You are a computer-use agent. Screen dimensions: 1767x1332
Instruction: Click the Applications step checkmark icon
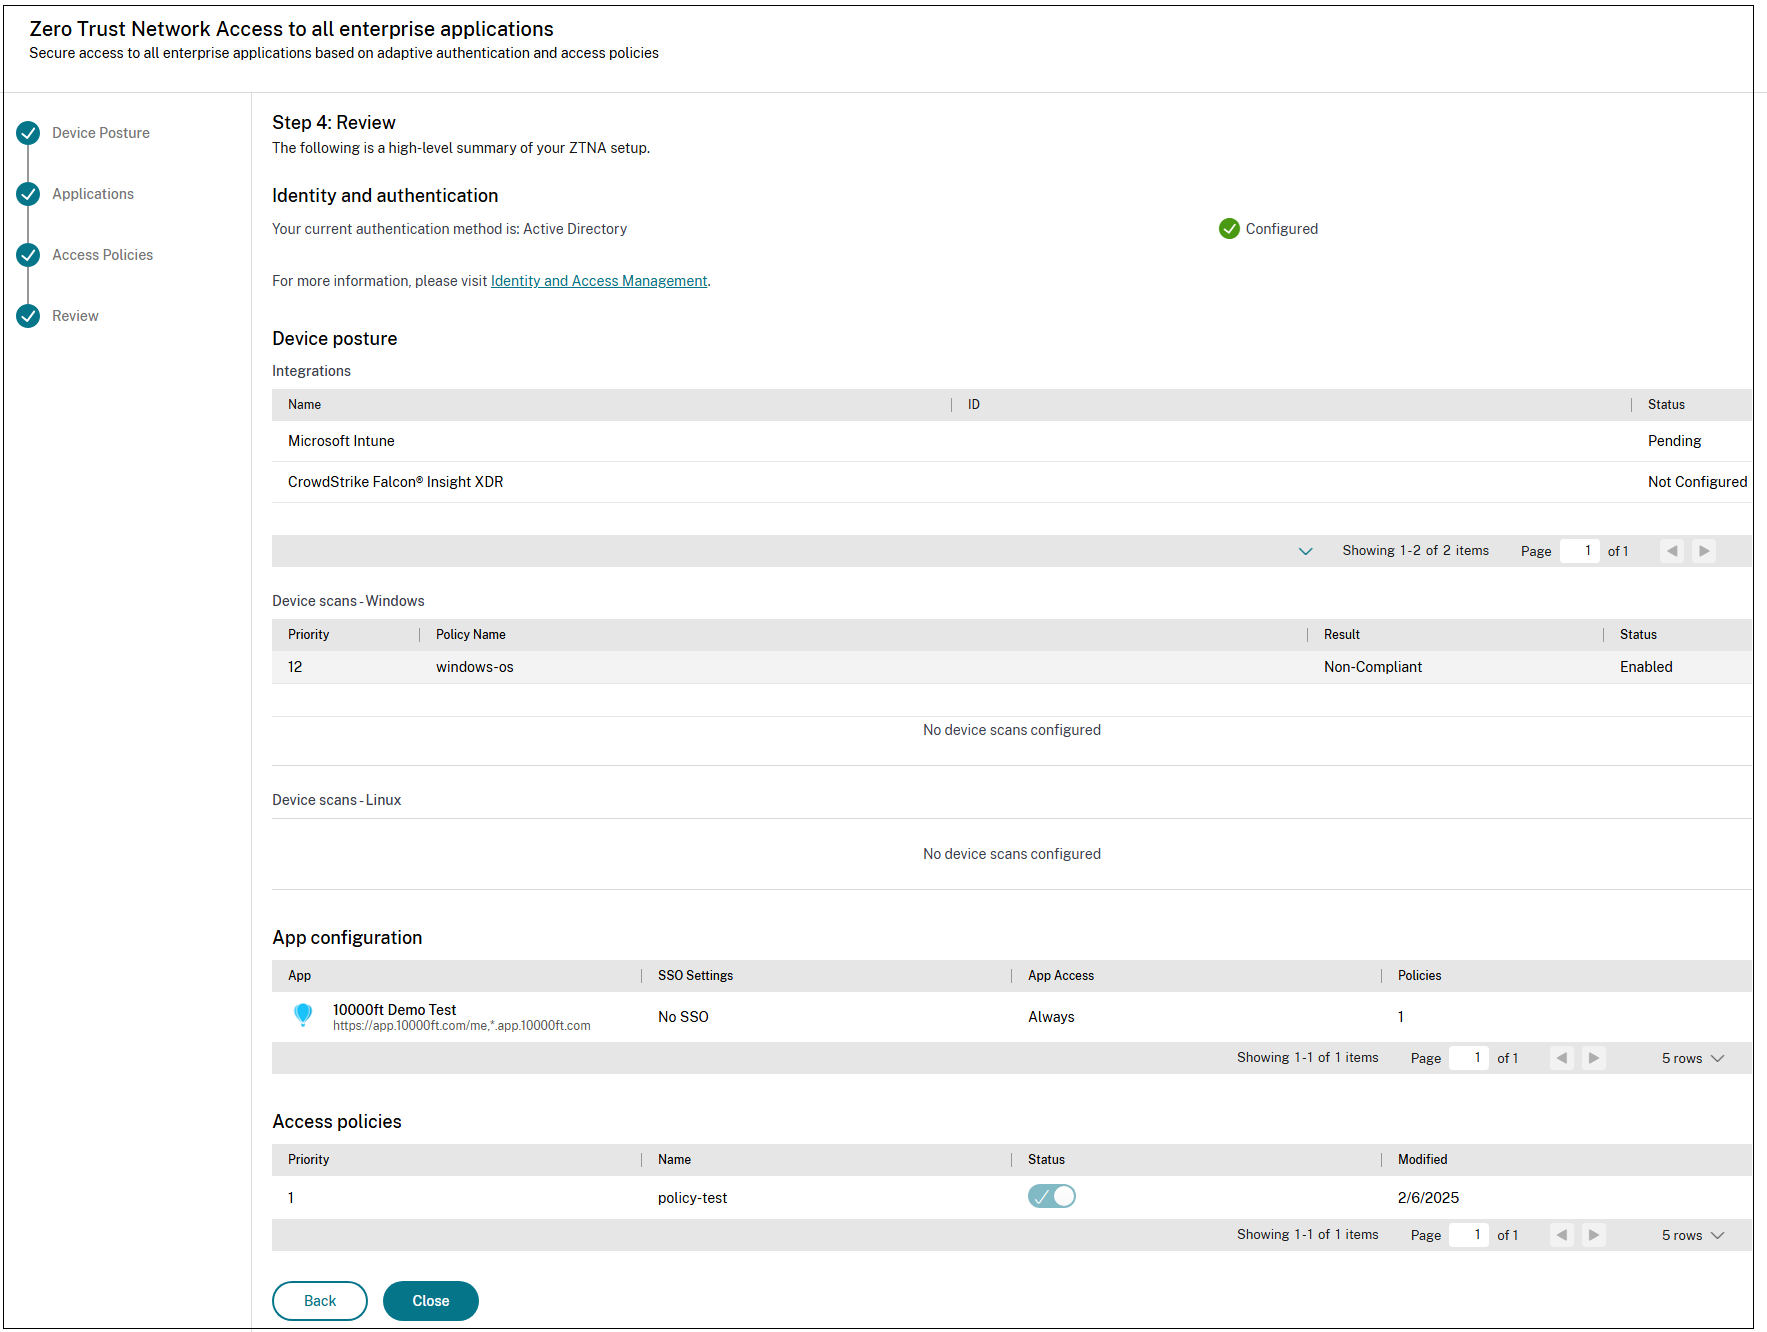[28, 194]
